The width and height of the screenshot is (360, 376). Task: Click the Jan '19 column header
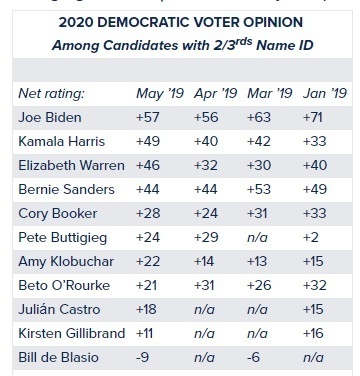(x=325, y=93)
